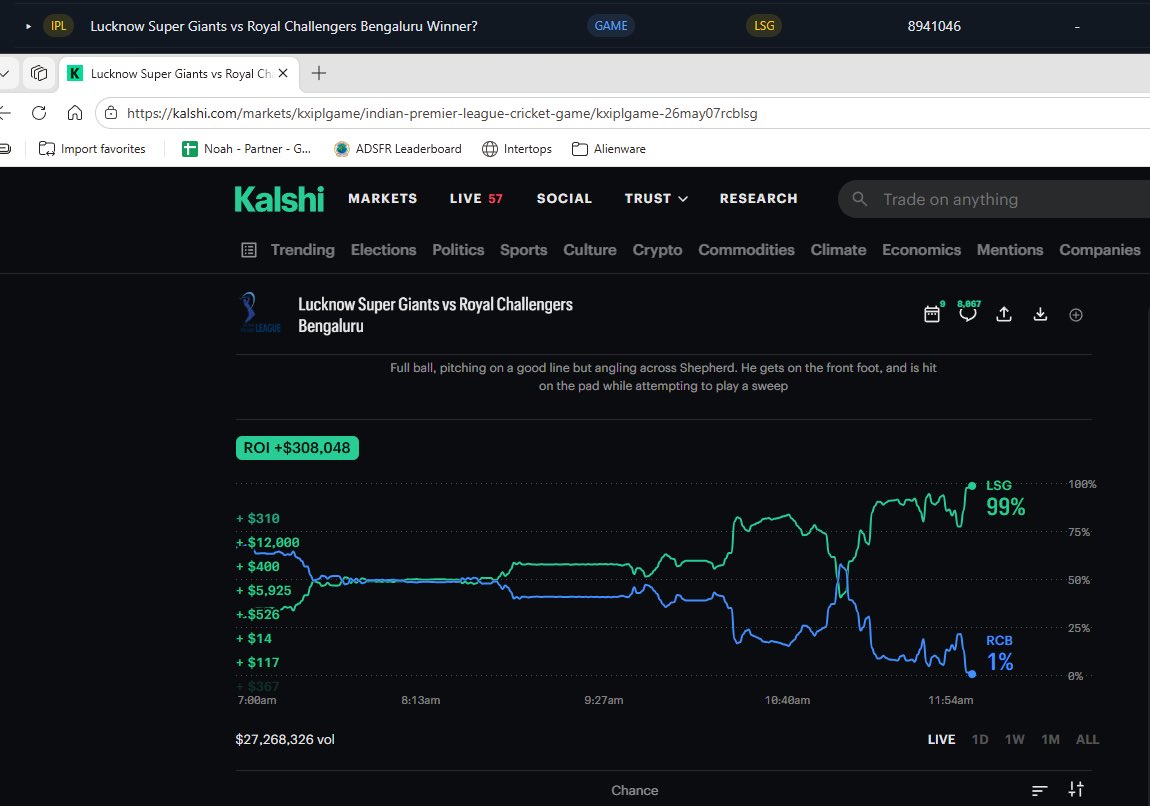Select the Culture category
Viewport: 1150px width, 806px height.
(590, 250)
